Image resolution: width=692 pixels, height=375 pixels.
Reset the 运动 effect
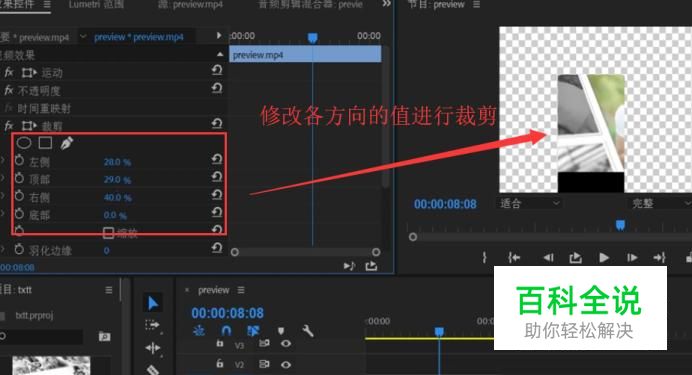tap(217, 70)
